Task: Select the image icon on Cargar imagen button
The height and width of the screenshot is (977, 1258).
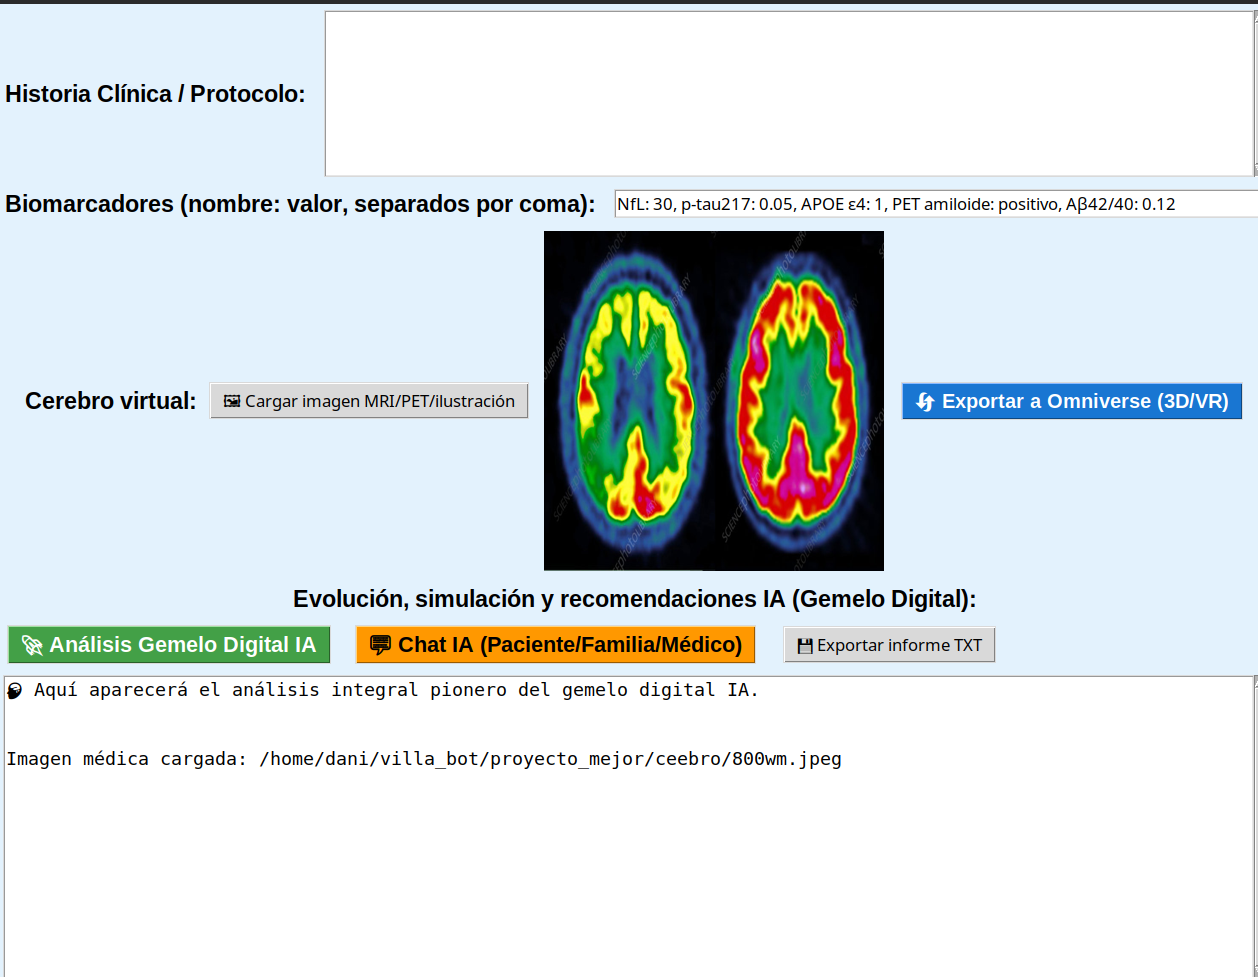Action: point(231,400)
